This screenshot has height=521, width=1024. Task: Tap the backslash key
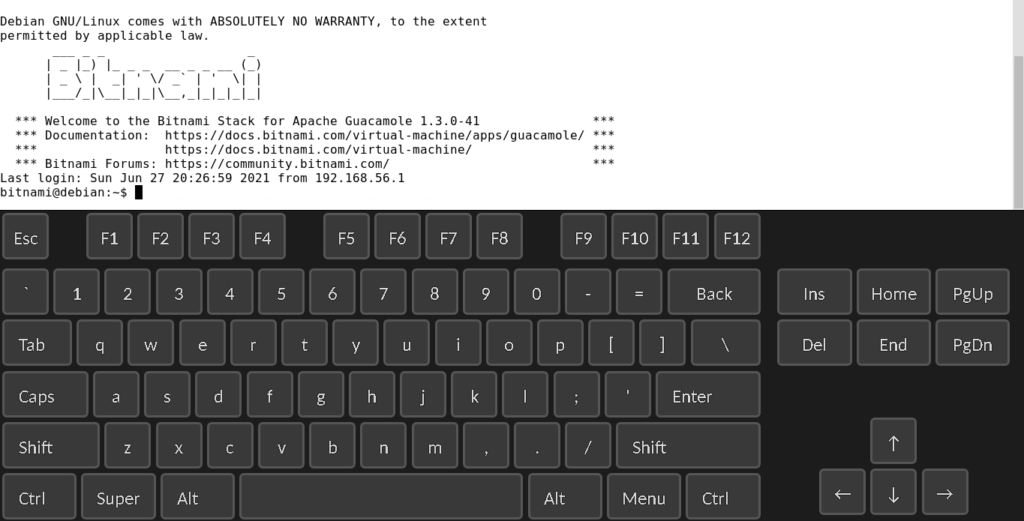pyautogui.click(x=725, y=343)
